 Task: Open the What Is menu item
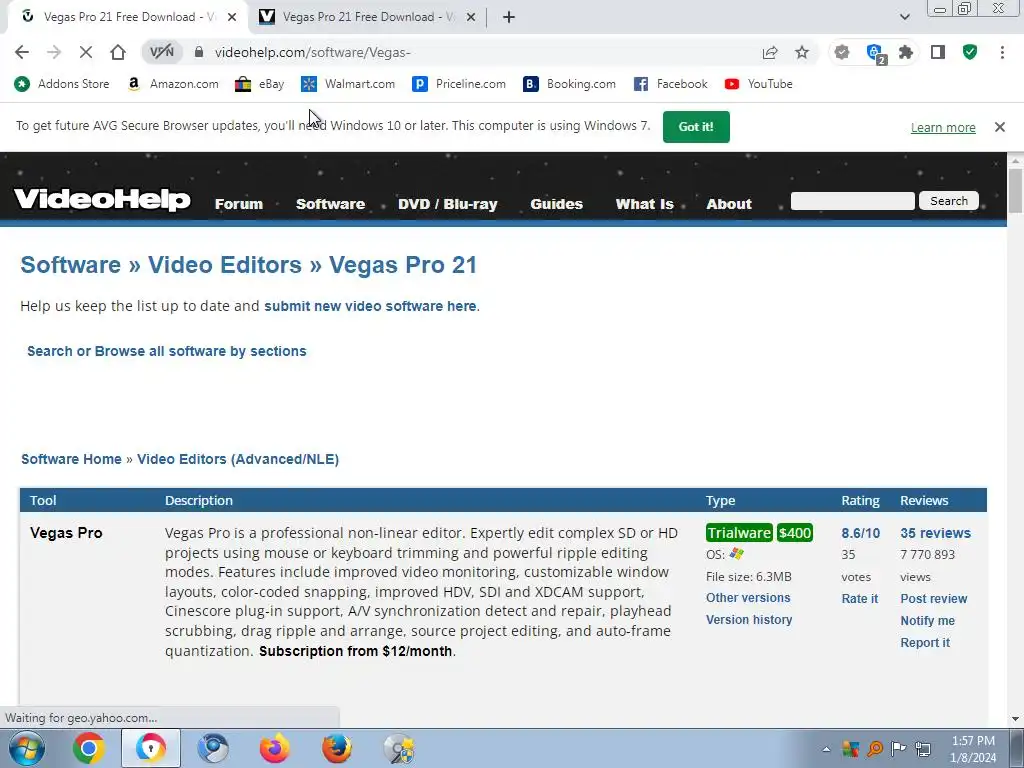click(645, 204)
